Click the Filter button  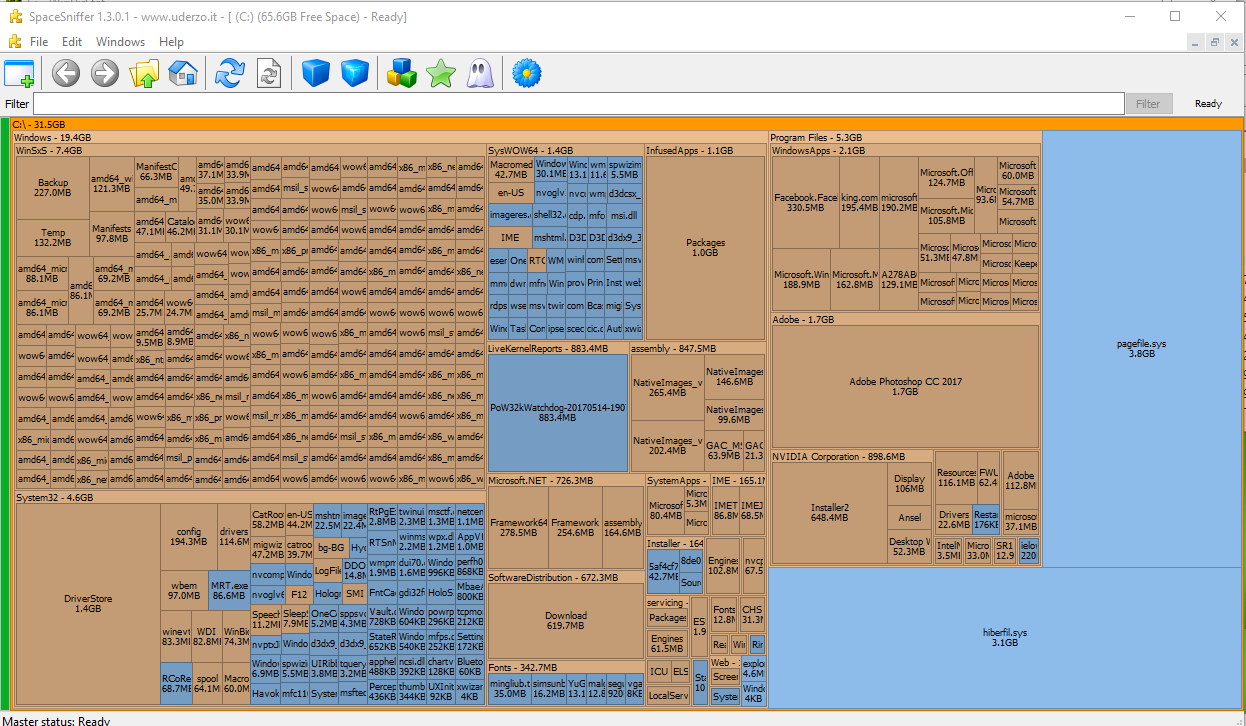(1148, 103)
